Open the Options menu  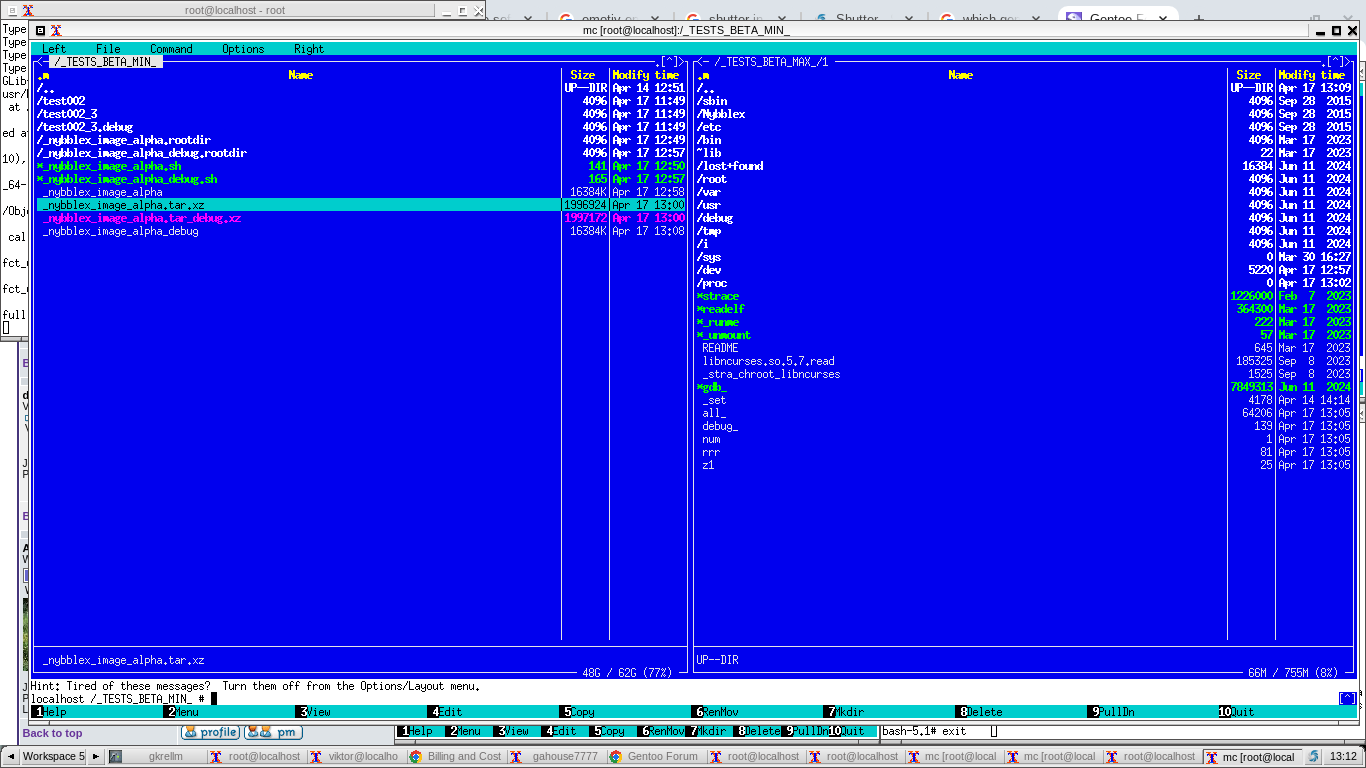tap(243, 49)
